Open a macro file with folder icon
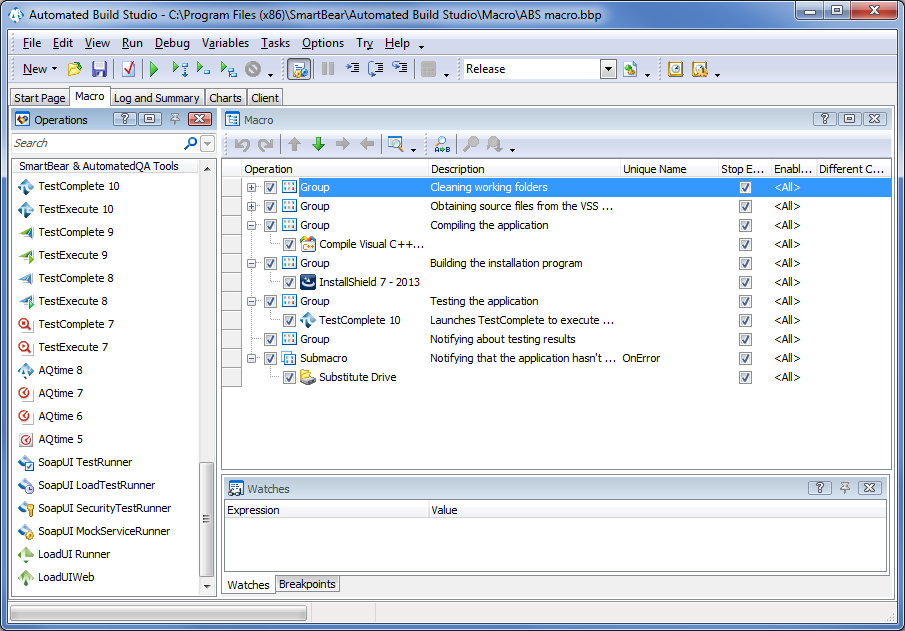This screenshot has width=905, height=631. point(74,69)
